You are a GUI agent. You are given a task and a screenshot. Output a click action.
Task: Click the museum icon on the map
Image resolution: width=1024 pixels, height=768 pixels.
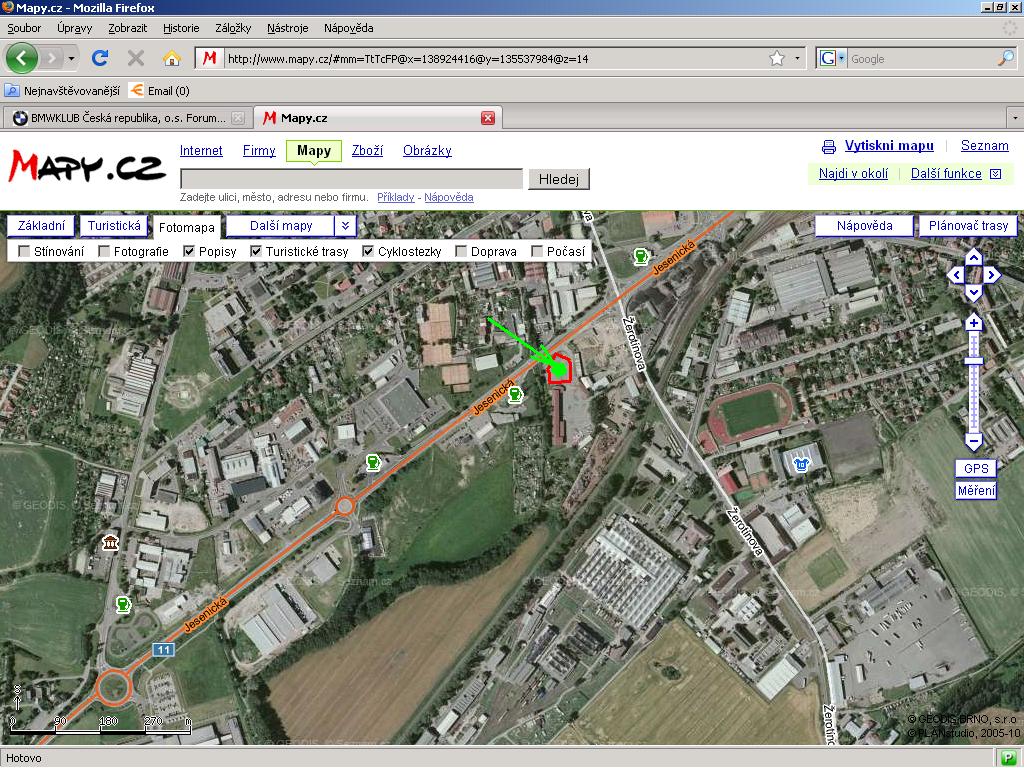pyautogui.click(x=110, y=542)
